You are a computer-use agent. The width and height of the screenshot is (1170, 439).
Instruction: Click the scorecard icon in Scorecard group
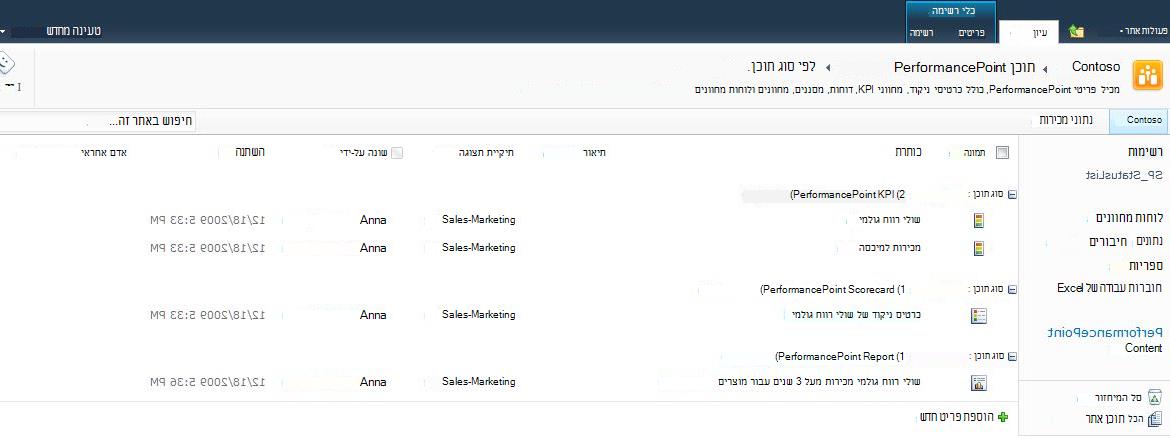pyautogui.click(x=978, y=316)
